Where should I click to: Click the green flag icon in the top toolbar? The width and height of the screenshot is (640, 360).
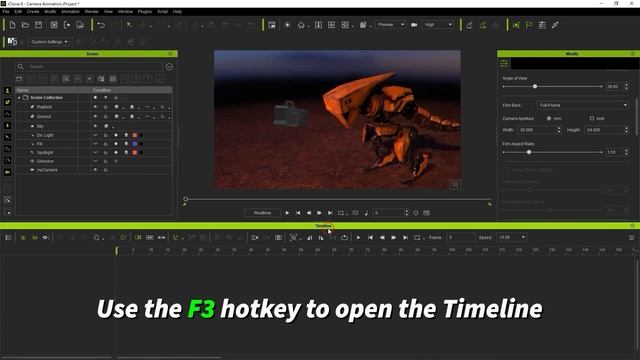coord(529,25)
